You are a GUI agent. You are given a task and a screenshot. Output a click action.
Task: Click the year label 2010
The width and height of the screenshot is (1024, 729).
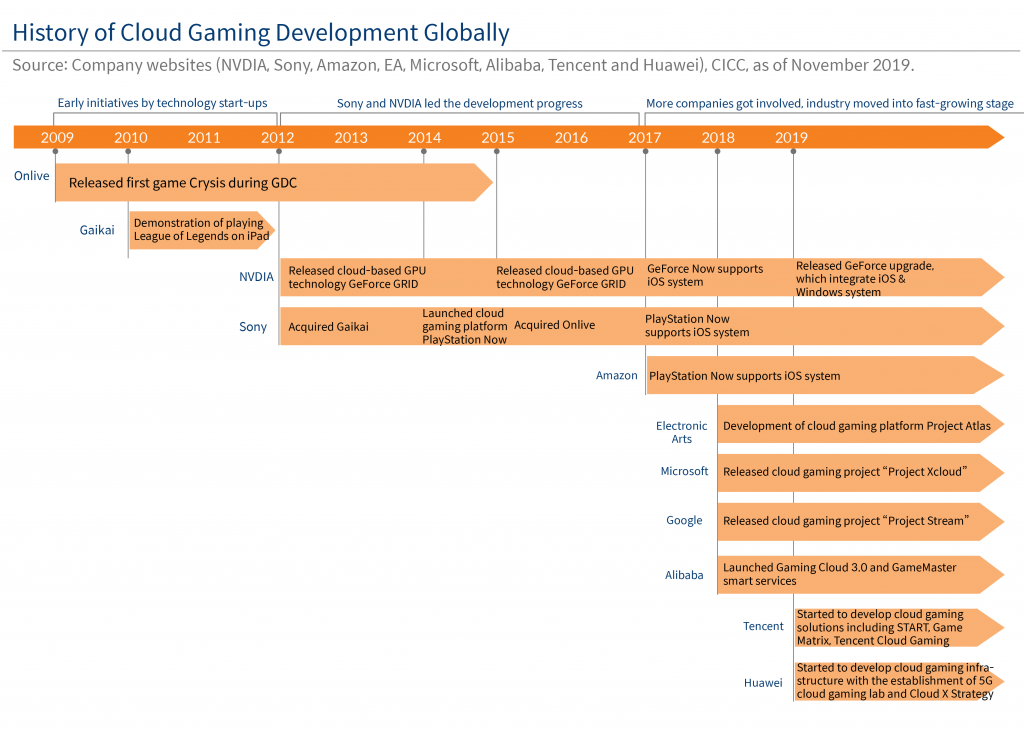(131, 138)
